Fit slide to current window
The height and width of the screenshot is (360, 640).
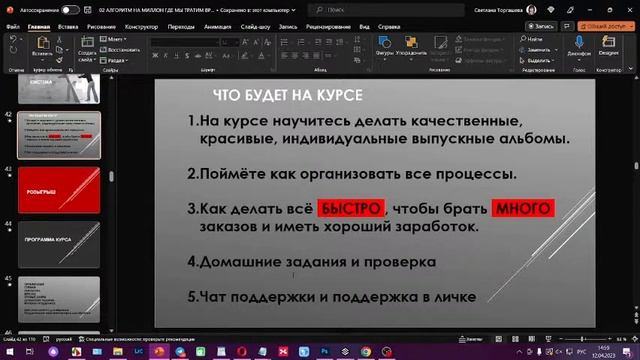tap(634, 339)
